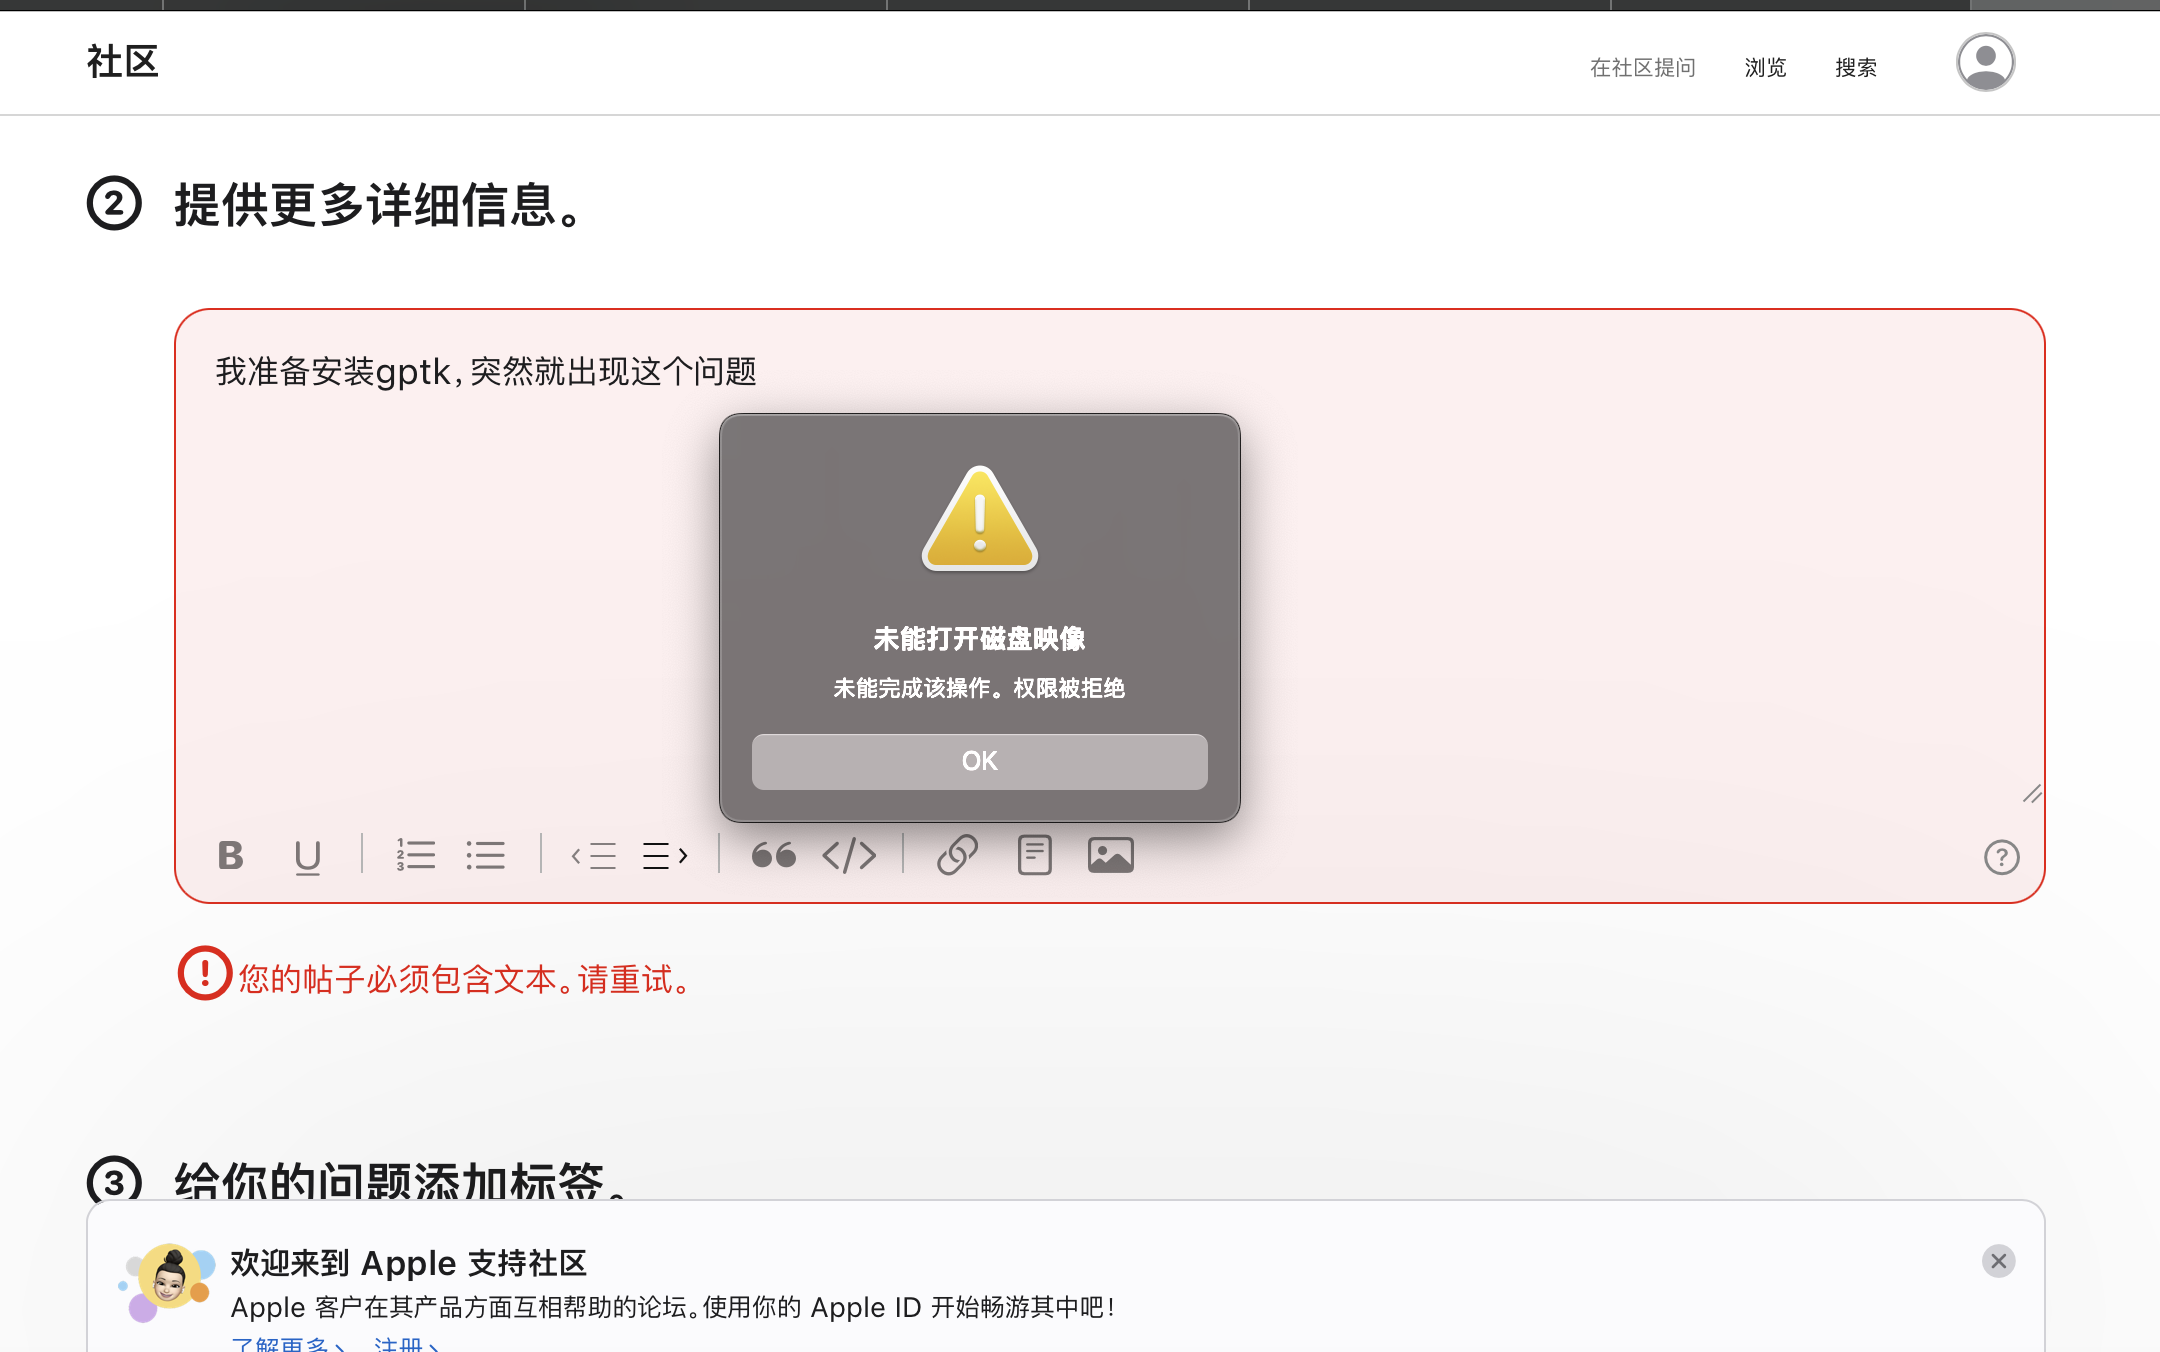Open the 浏览 navigation menu
Image resolution: width=2160 pixels, height=1352 pixels.
click(1765, 68)
